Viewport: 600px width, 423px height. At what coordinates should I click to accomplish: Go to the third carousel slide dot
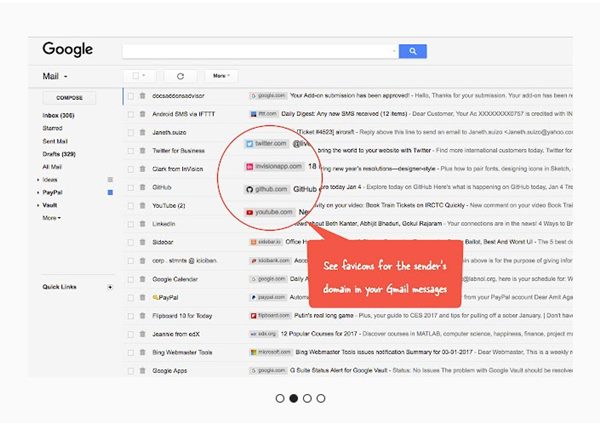pos(307,399)
